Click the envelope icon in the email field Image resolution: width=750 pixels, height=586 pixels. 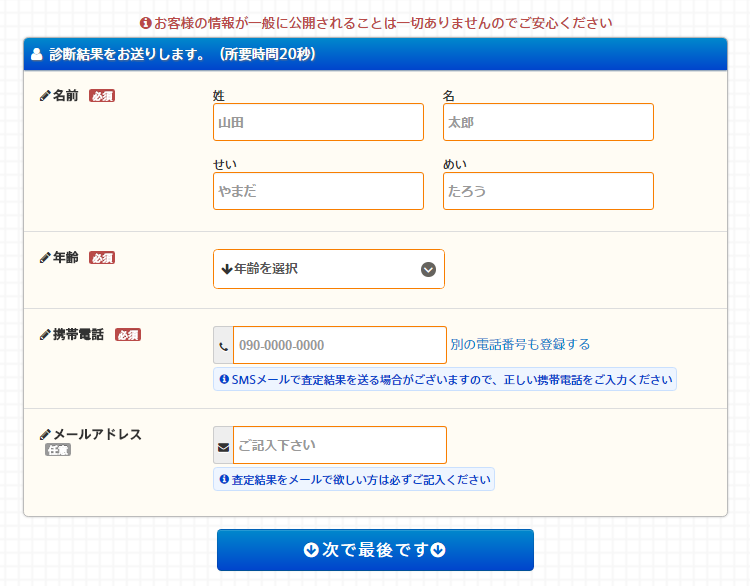(x=223, y=446)
